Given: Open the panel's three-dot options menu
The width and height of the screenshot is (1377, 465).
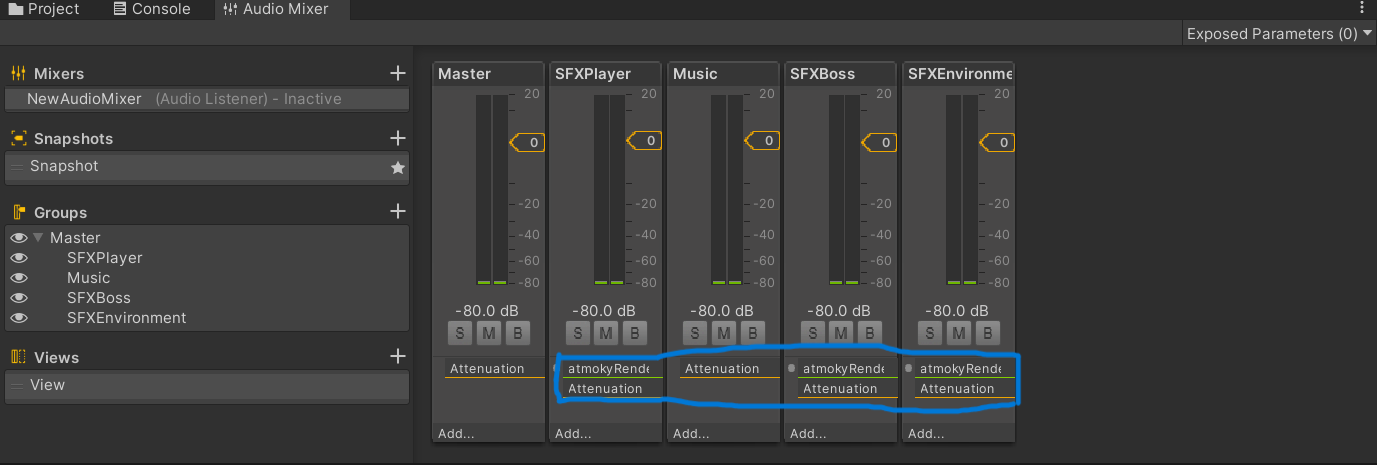Looking at the screenshot, I should pos(1362,8).
